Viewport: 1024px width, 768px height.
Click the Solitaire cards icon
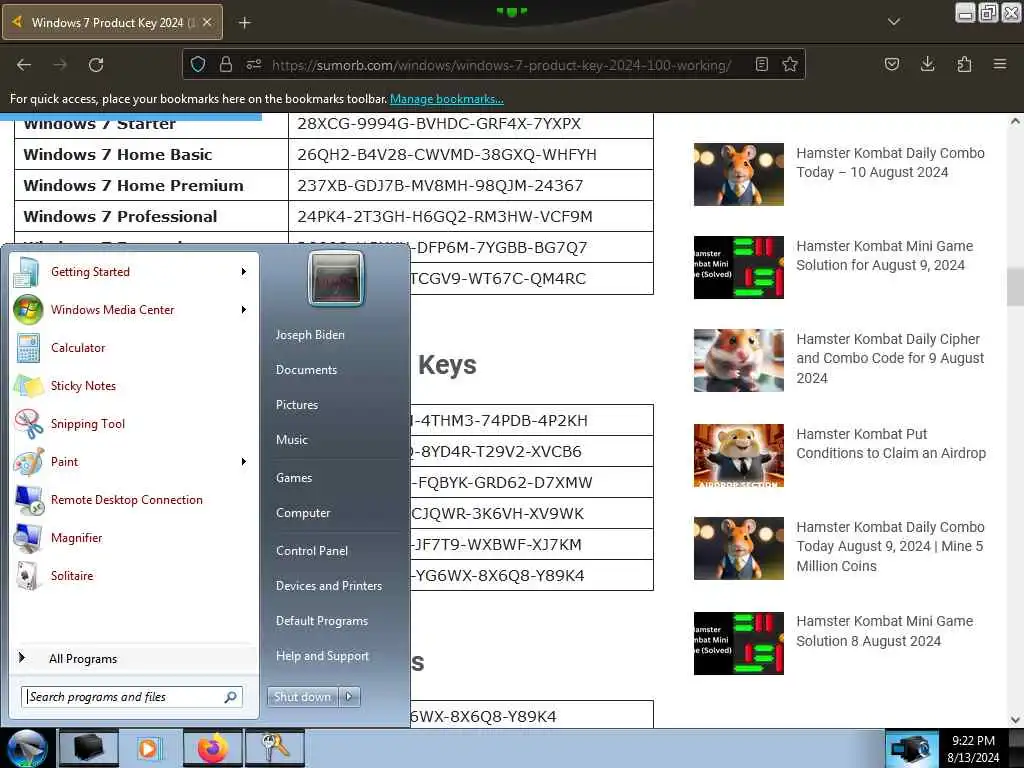click(x=29, y=576)
